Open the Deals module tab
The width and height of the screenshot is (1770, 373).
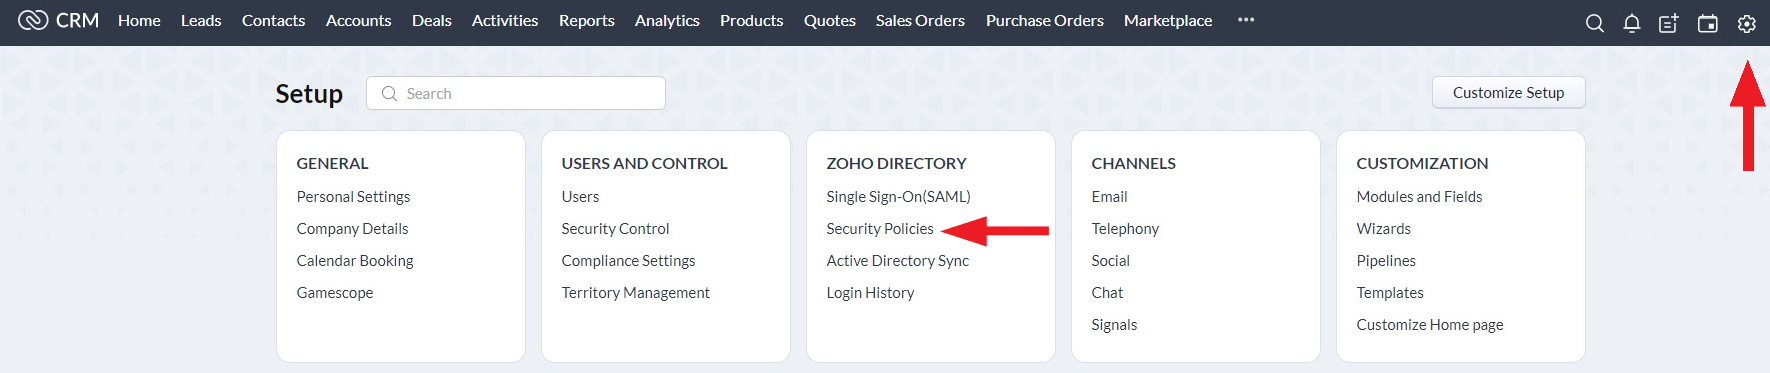[x=431, y=20]
